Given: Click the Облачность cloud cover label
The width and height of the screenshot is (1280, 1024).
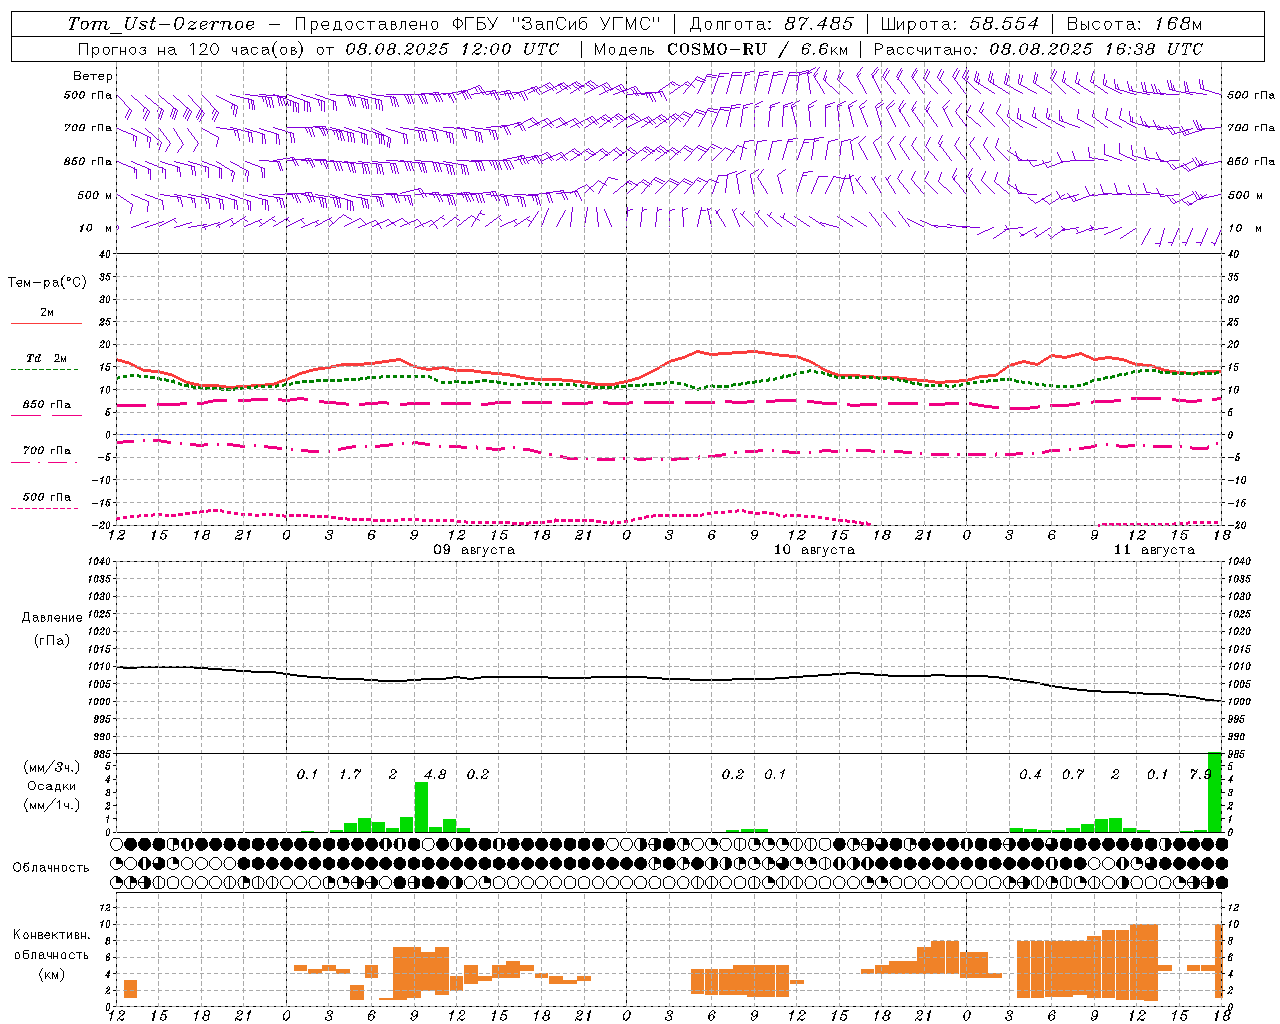Looking at the screenshot, I should (51, 867).
